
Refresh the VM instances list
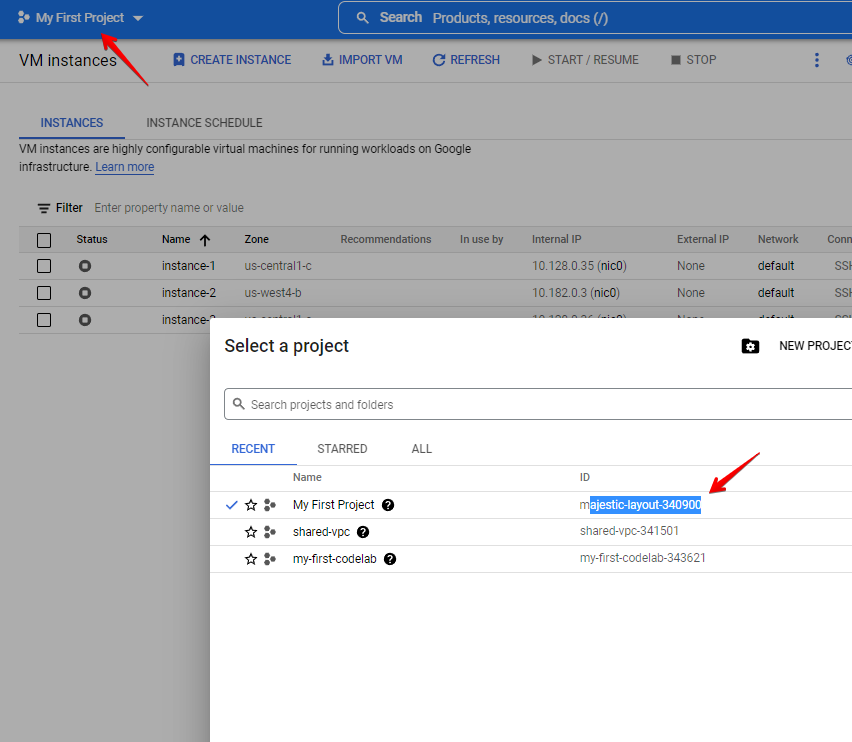pyautogui.click(x=466, y=60)
